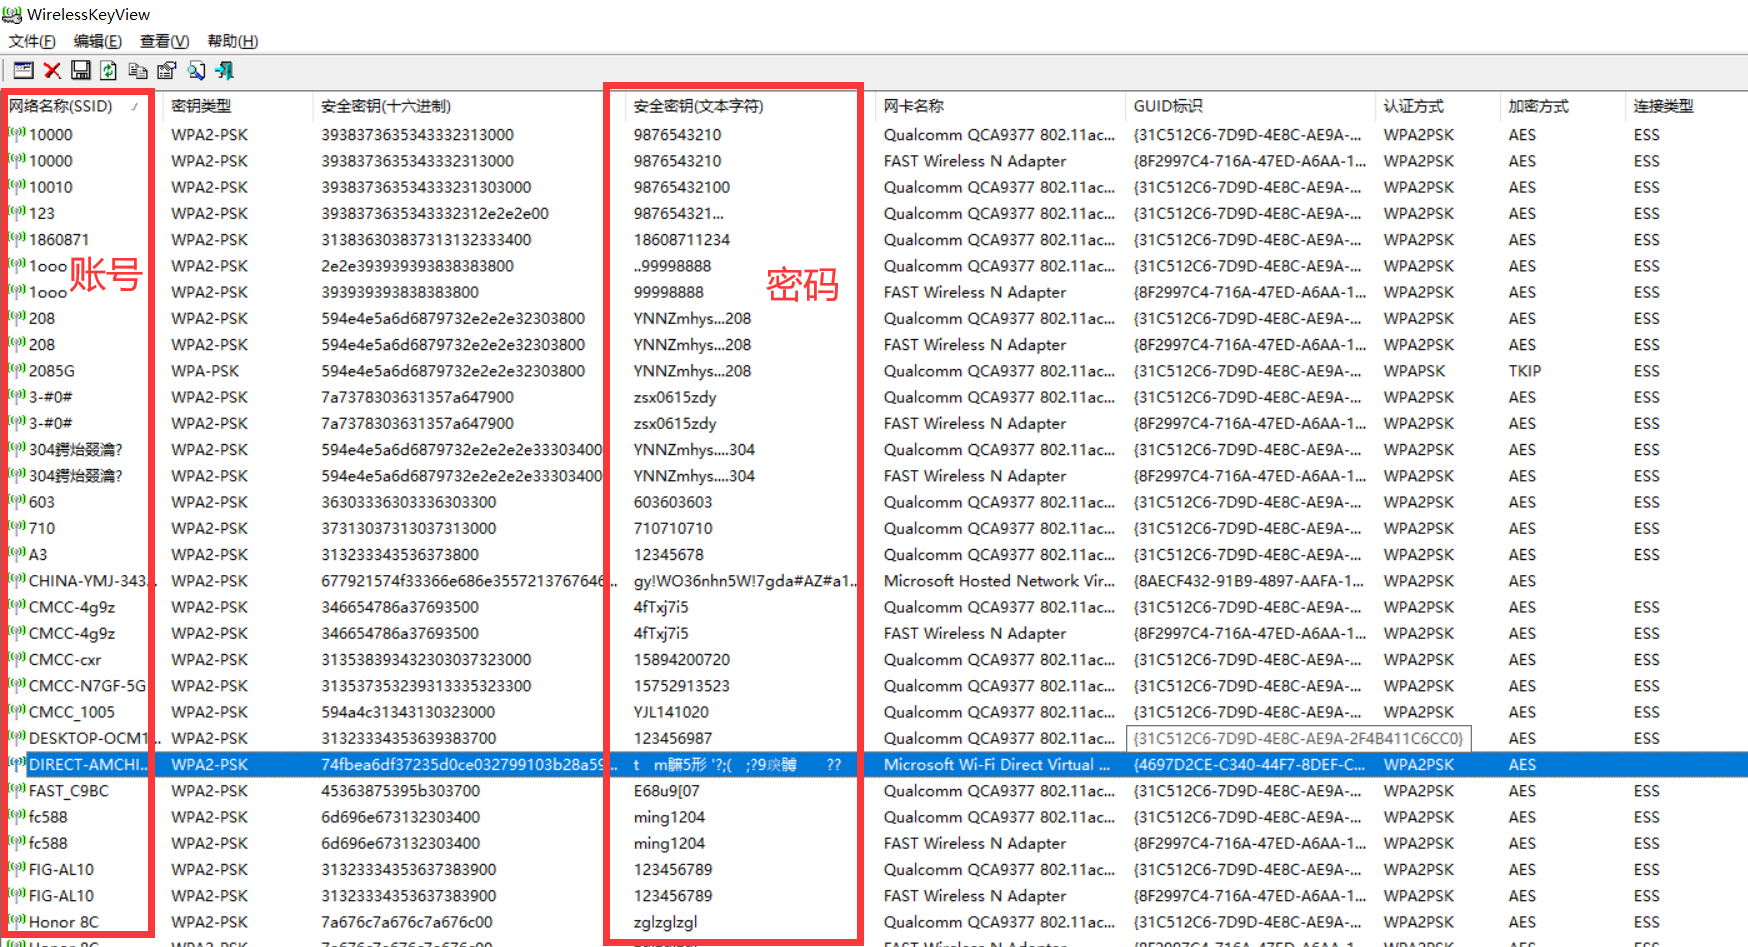The width and height of the screenshot is (1748, 947).
Task: Click the exit door icon
Action: click(225, 70)
